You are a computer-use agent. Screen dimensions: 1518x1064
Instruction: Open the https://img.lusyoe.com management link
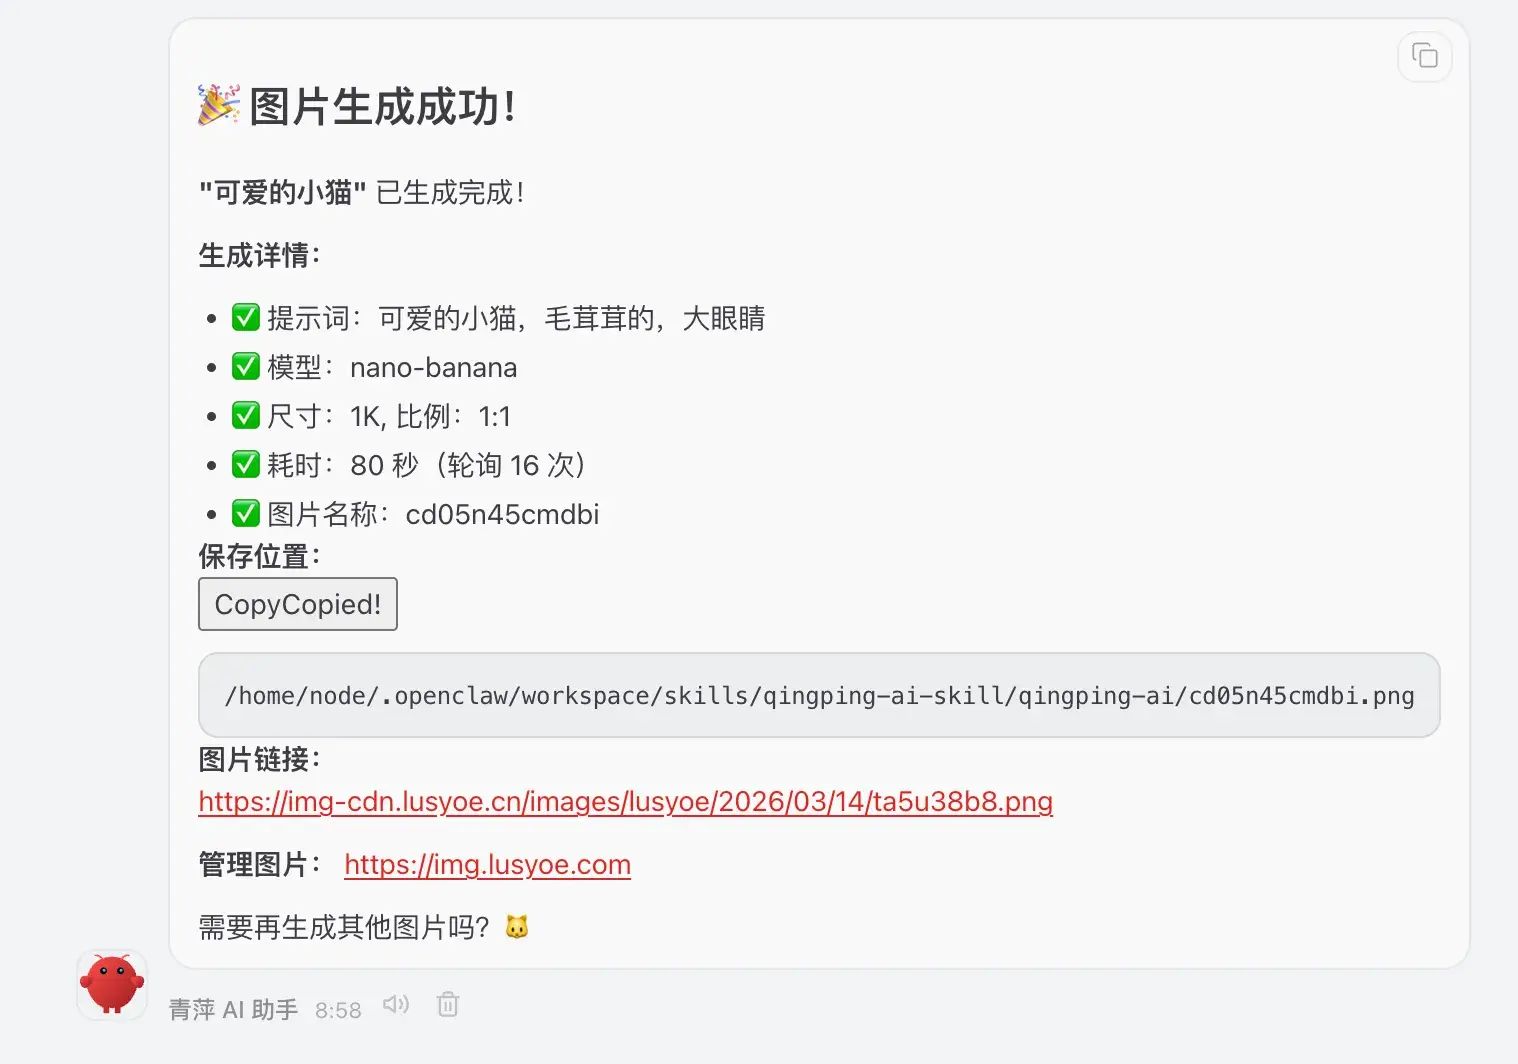pyautogui.click(x=487, y=865)
